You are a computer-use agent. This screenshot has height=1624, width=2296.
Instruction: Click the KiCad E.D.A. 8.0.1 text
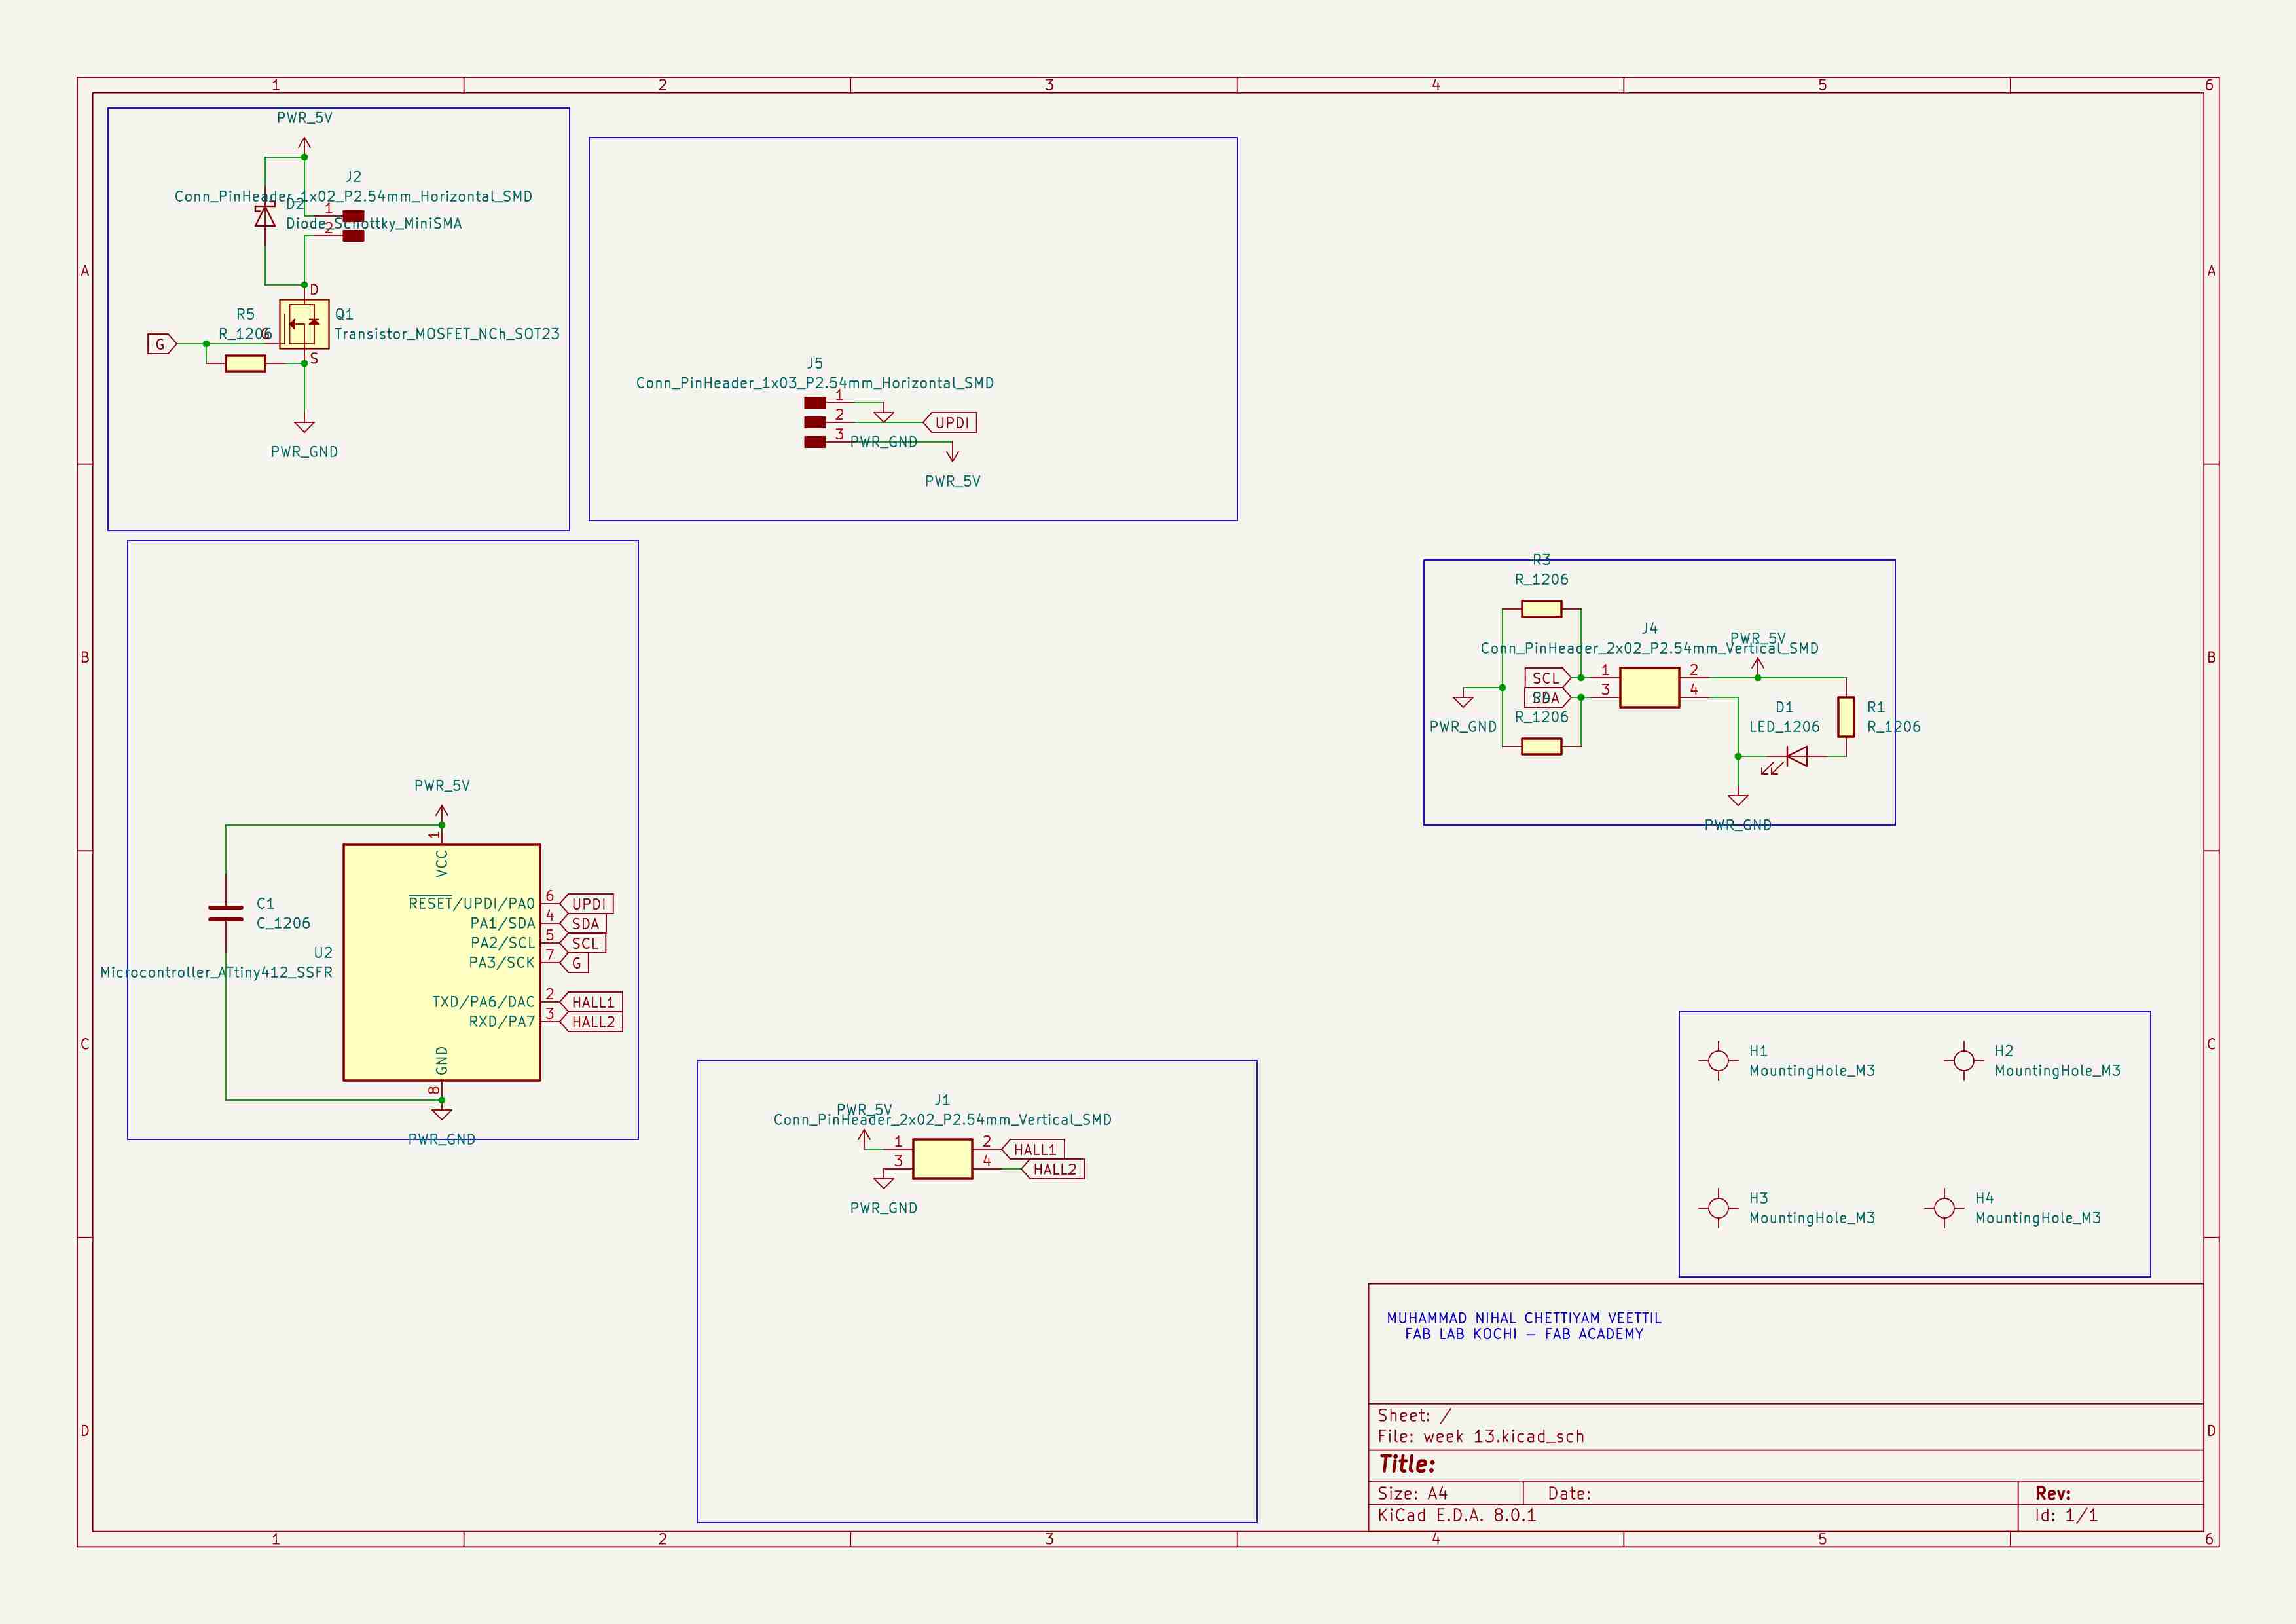[x=1457, y=1515]
